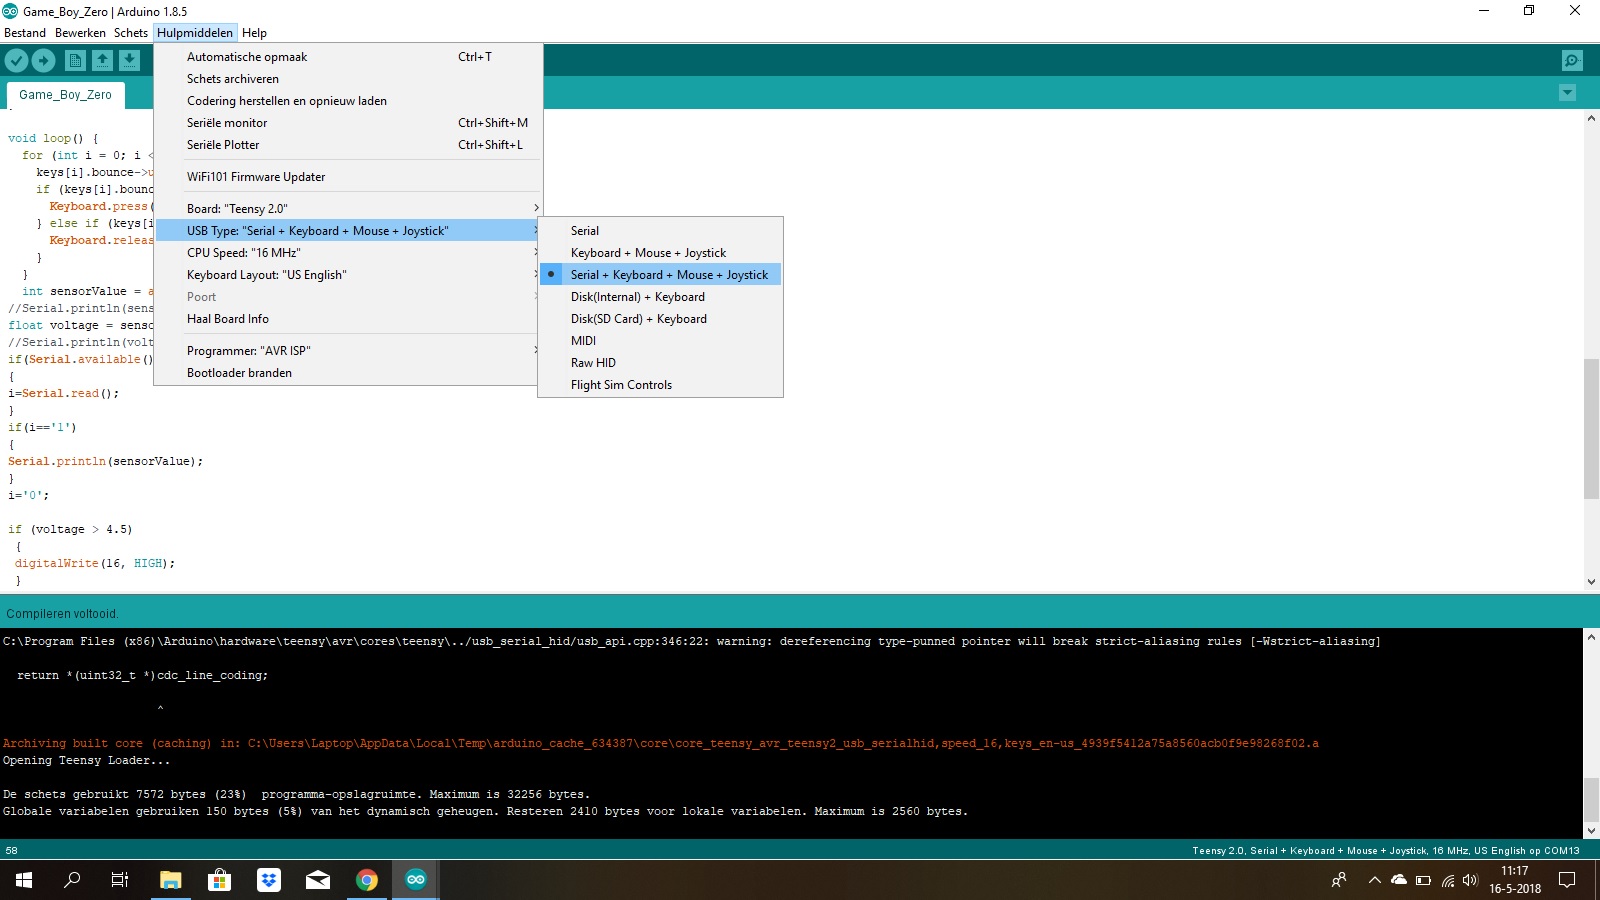1600x900 pixels.
Task: Expand the Board: "Teensy 2.0" submenu
Action: pos(348,209)
